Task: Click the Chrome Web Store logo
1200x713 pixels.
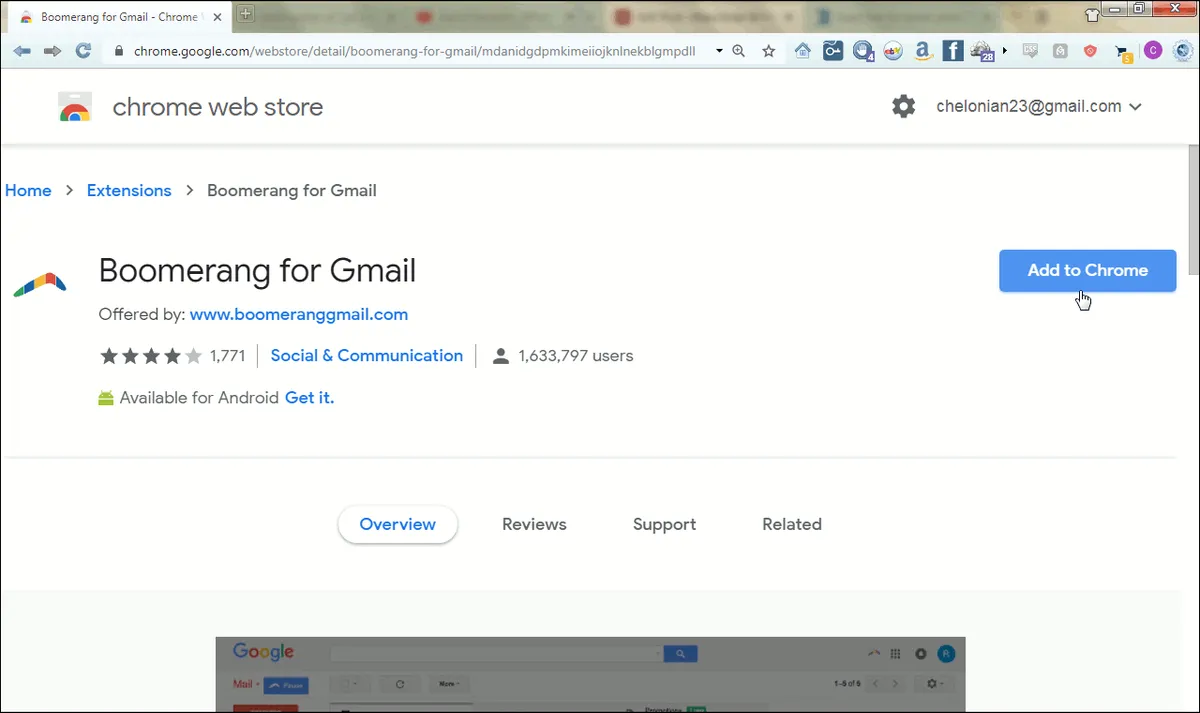Action: [x=75, y=107]
